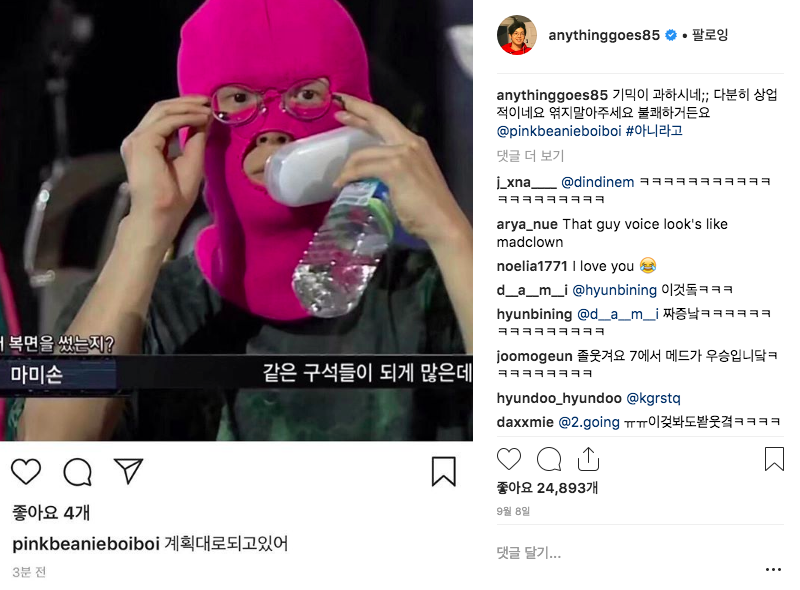
Task: Open the arya_nue commenter profile
Action: tap(527, 224)
